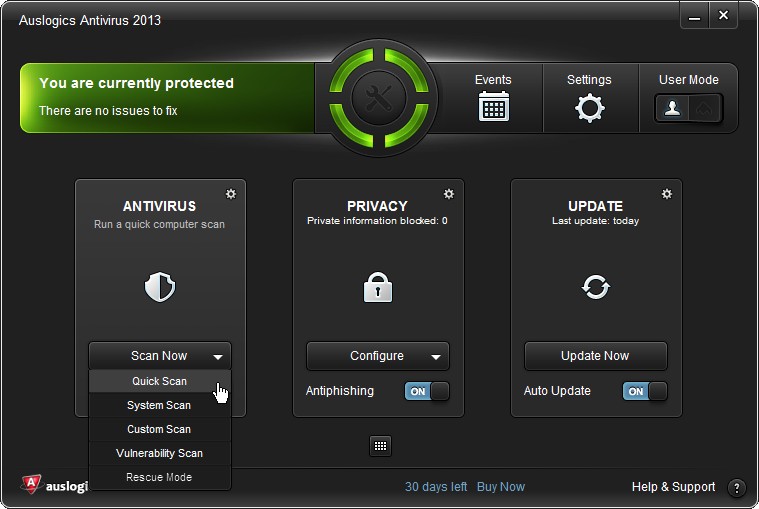Close the Auslogics Antivirus window
759x509 pixels.
[x=723, y=16]
